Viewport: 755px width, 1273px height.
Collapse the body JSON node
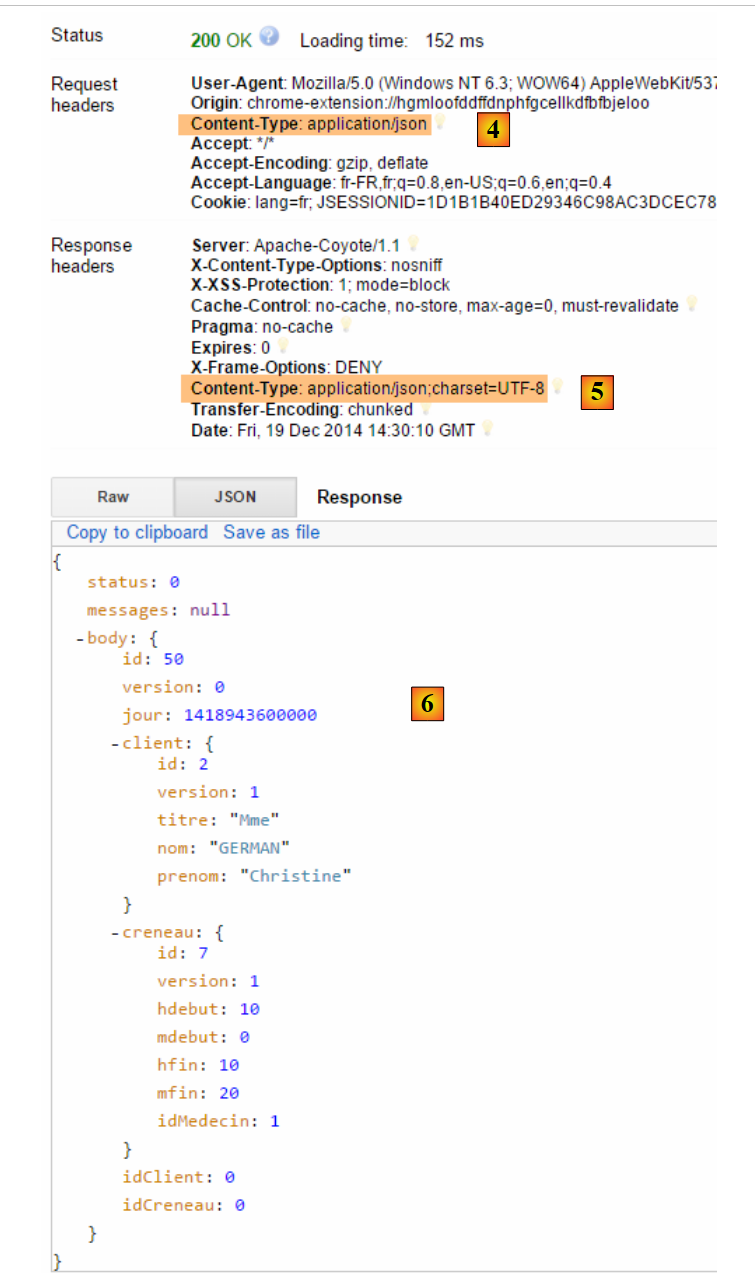(79, 638)
